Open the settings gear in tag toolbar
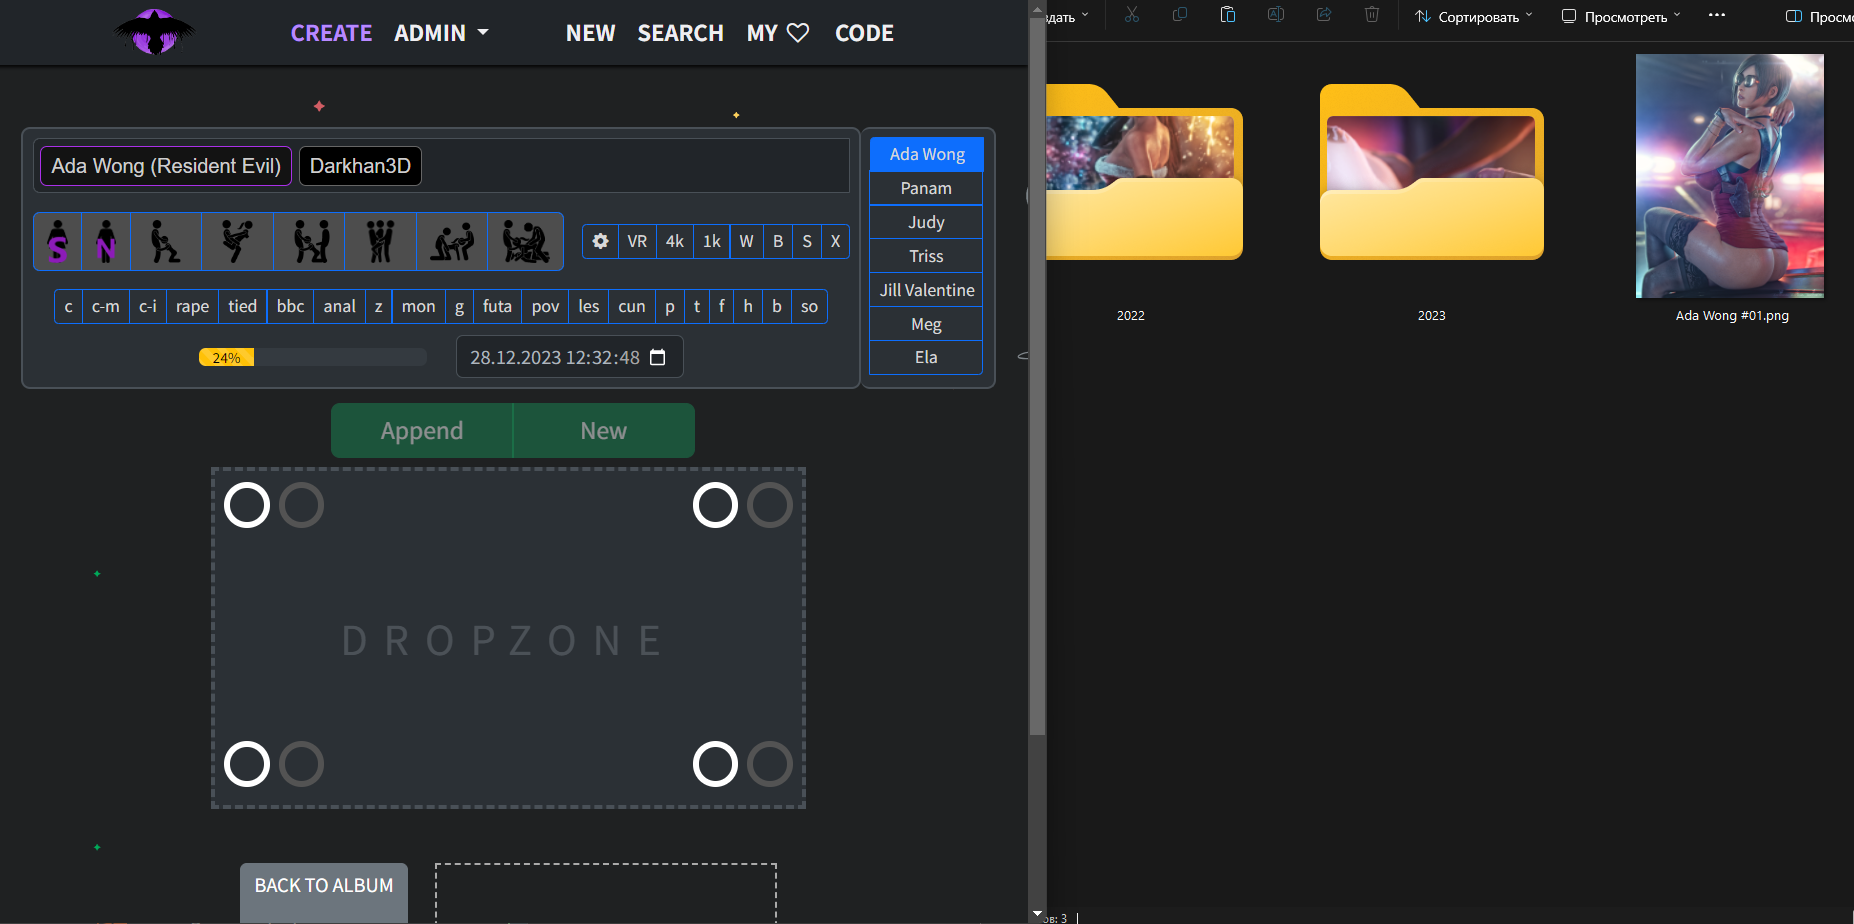Screen dimensions: 1854x924 point(600,241)
